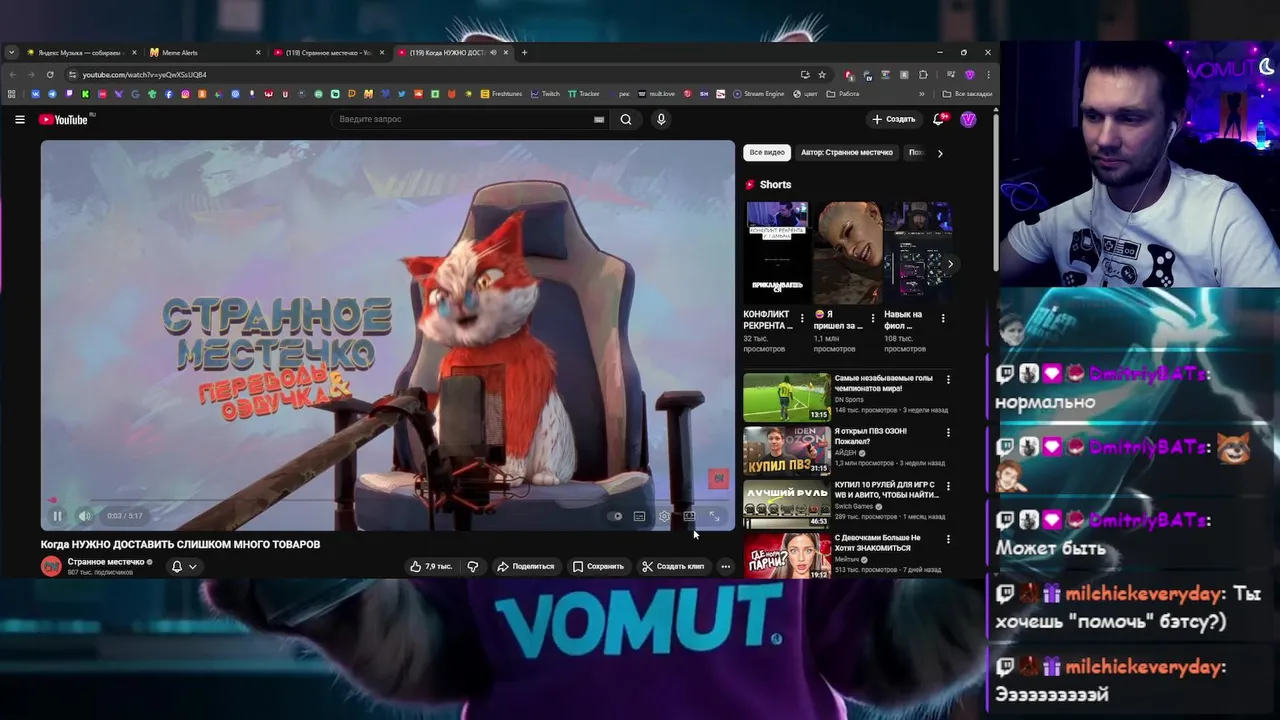Open more actions ellipsis under the video
Screen dimensions: 1280x720
click(x=725, y=566)
